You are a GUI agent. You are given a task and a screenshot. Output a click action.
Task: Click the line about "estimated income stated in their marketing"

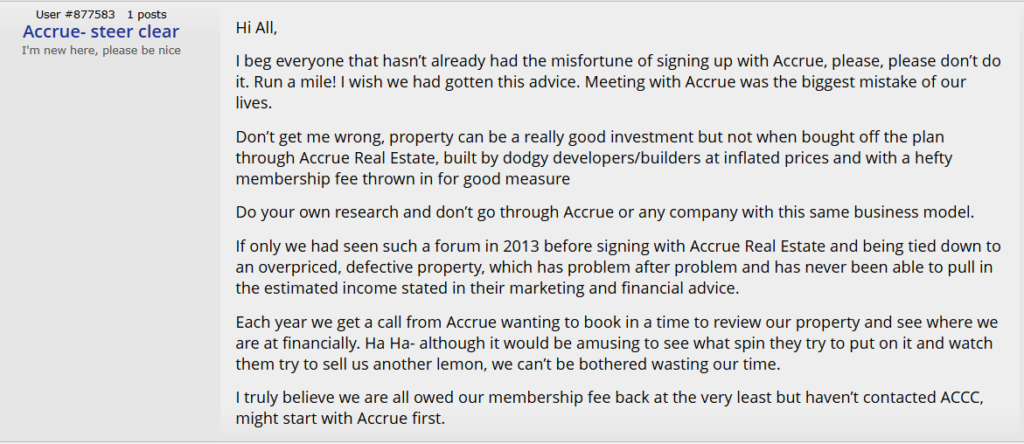tap(487, 289)
